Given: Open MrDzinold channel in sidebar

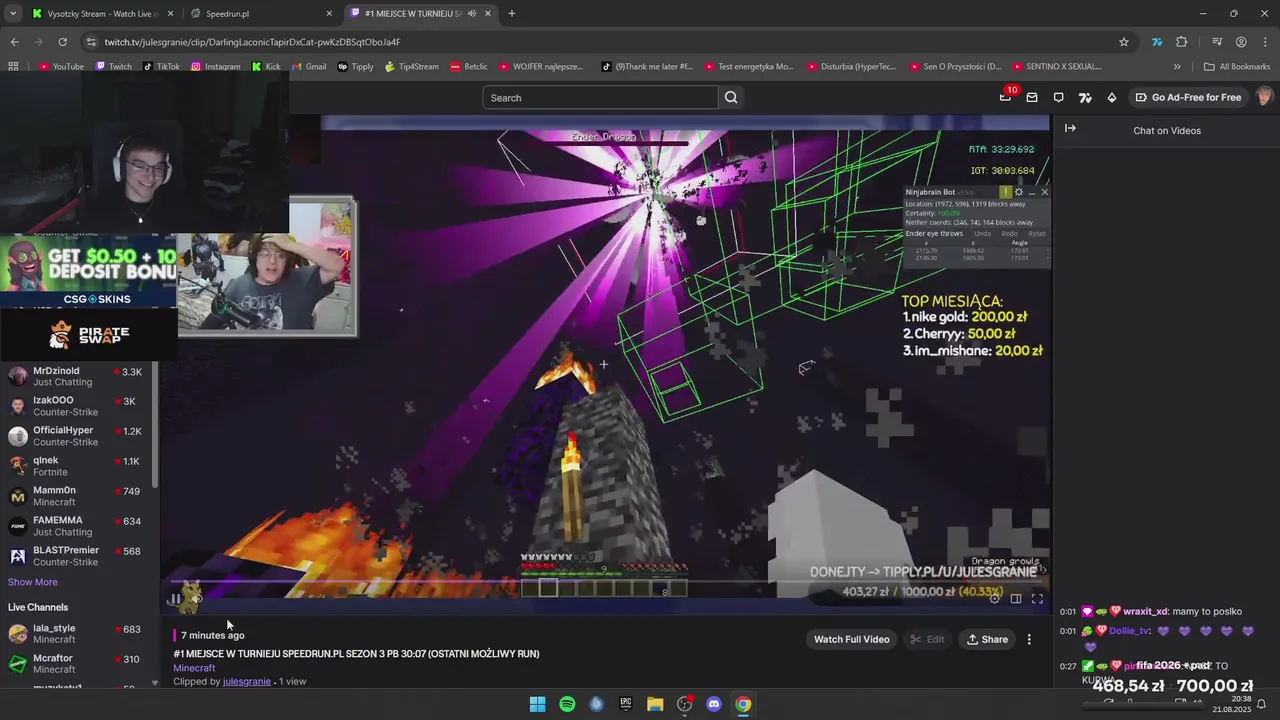Looking at the screenshot, I should click(x=78, y=376).
